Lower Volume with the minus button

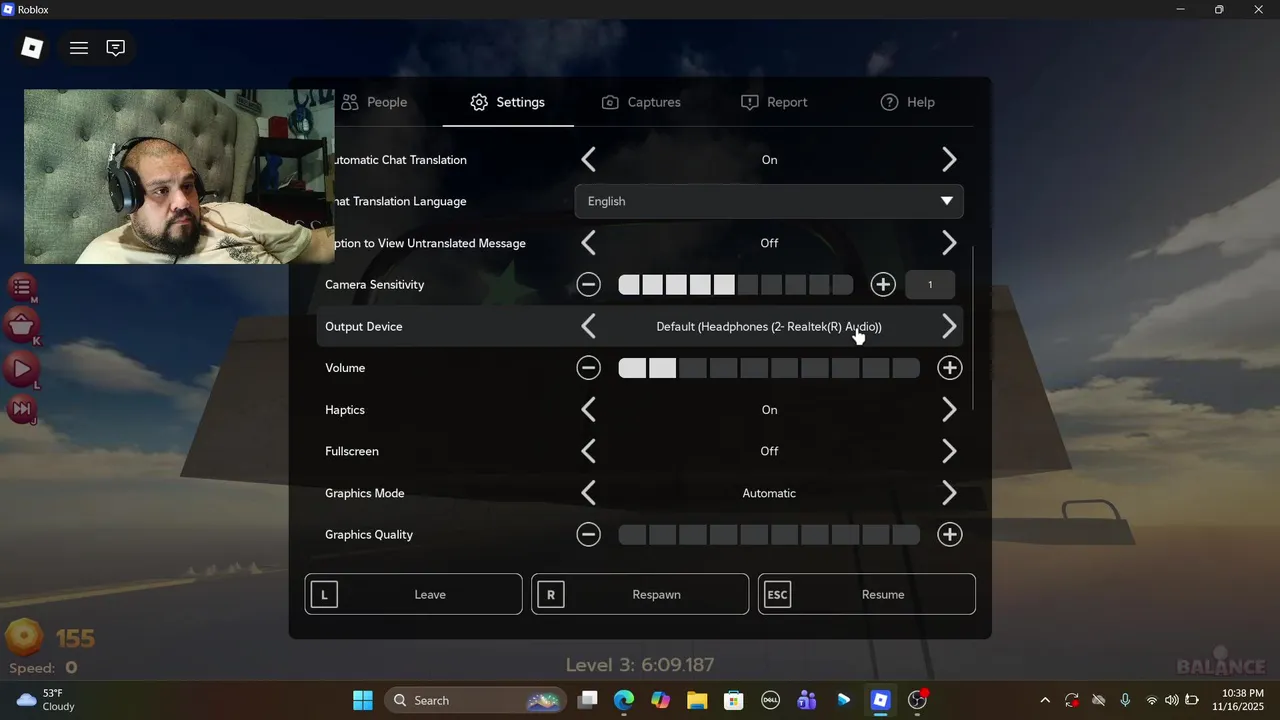[588, 368]
